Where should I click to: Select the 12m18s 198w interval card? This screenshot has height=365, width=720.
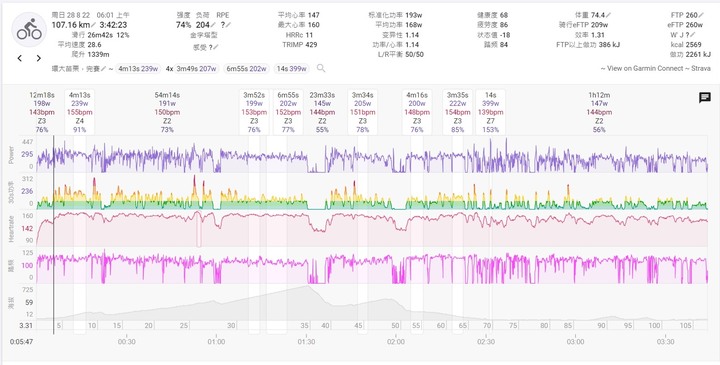pyautogui.click(x=42, y=112)
